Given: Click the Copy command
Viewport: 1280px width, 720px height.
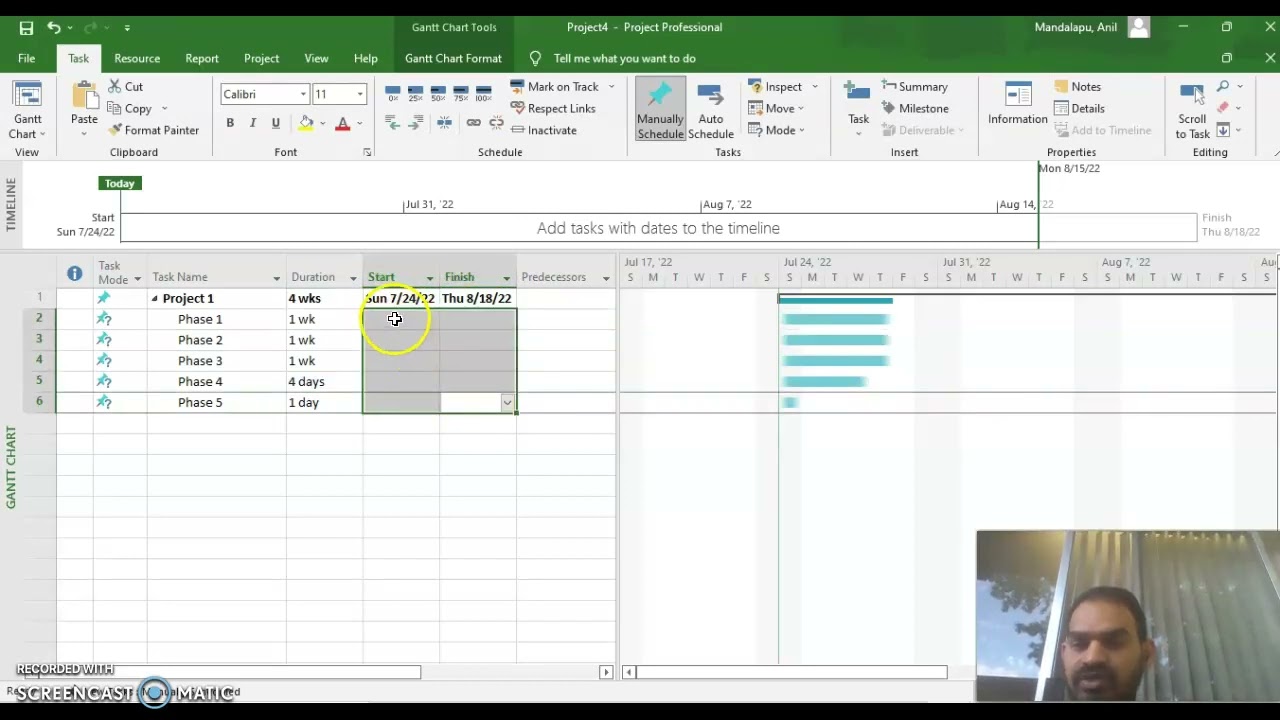Looking at the screenshot, I should [130, 109].
